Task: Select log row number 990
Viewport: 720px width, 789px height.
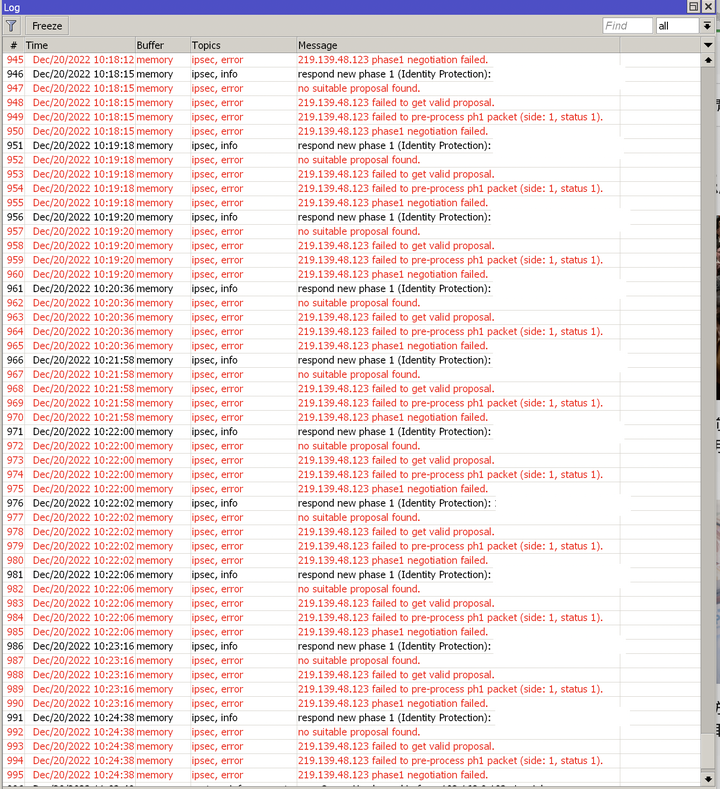Action: pyautogui.click(x=15, y=703)
